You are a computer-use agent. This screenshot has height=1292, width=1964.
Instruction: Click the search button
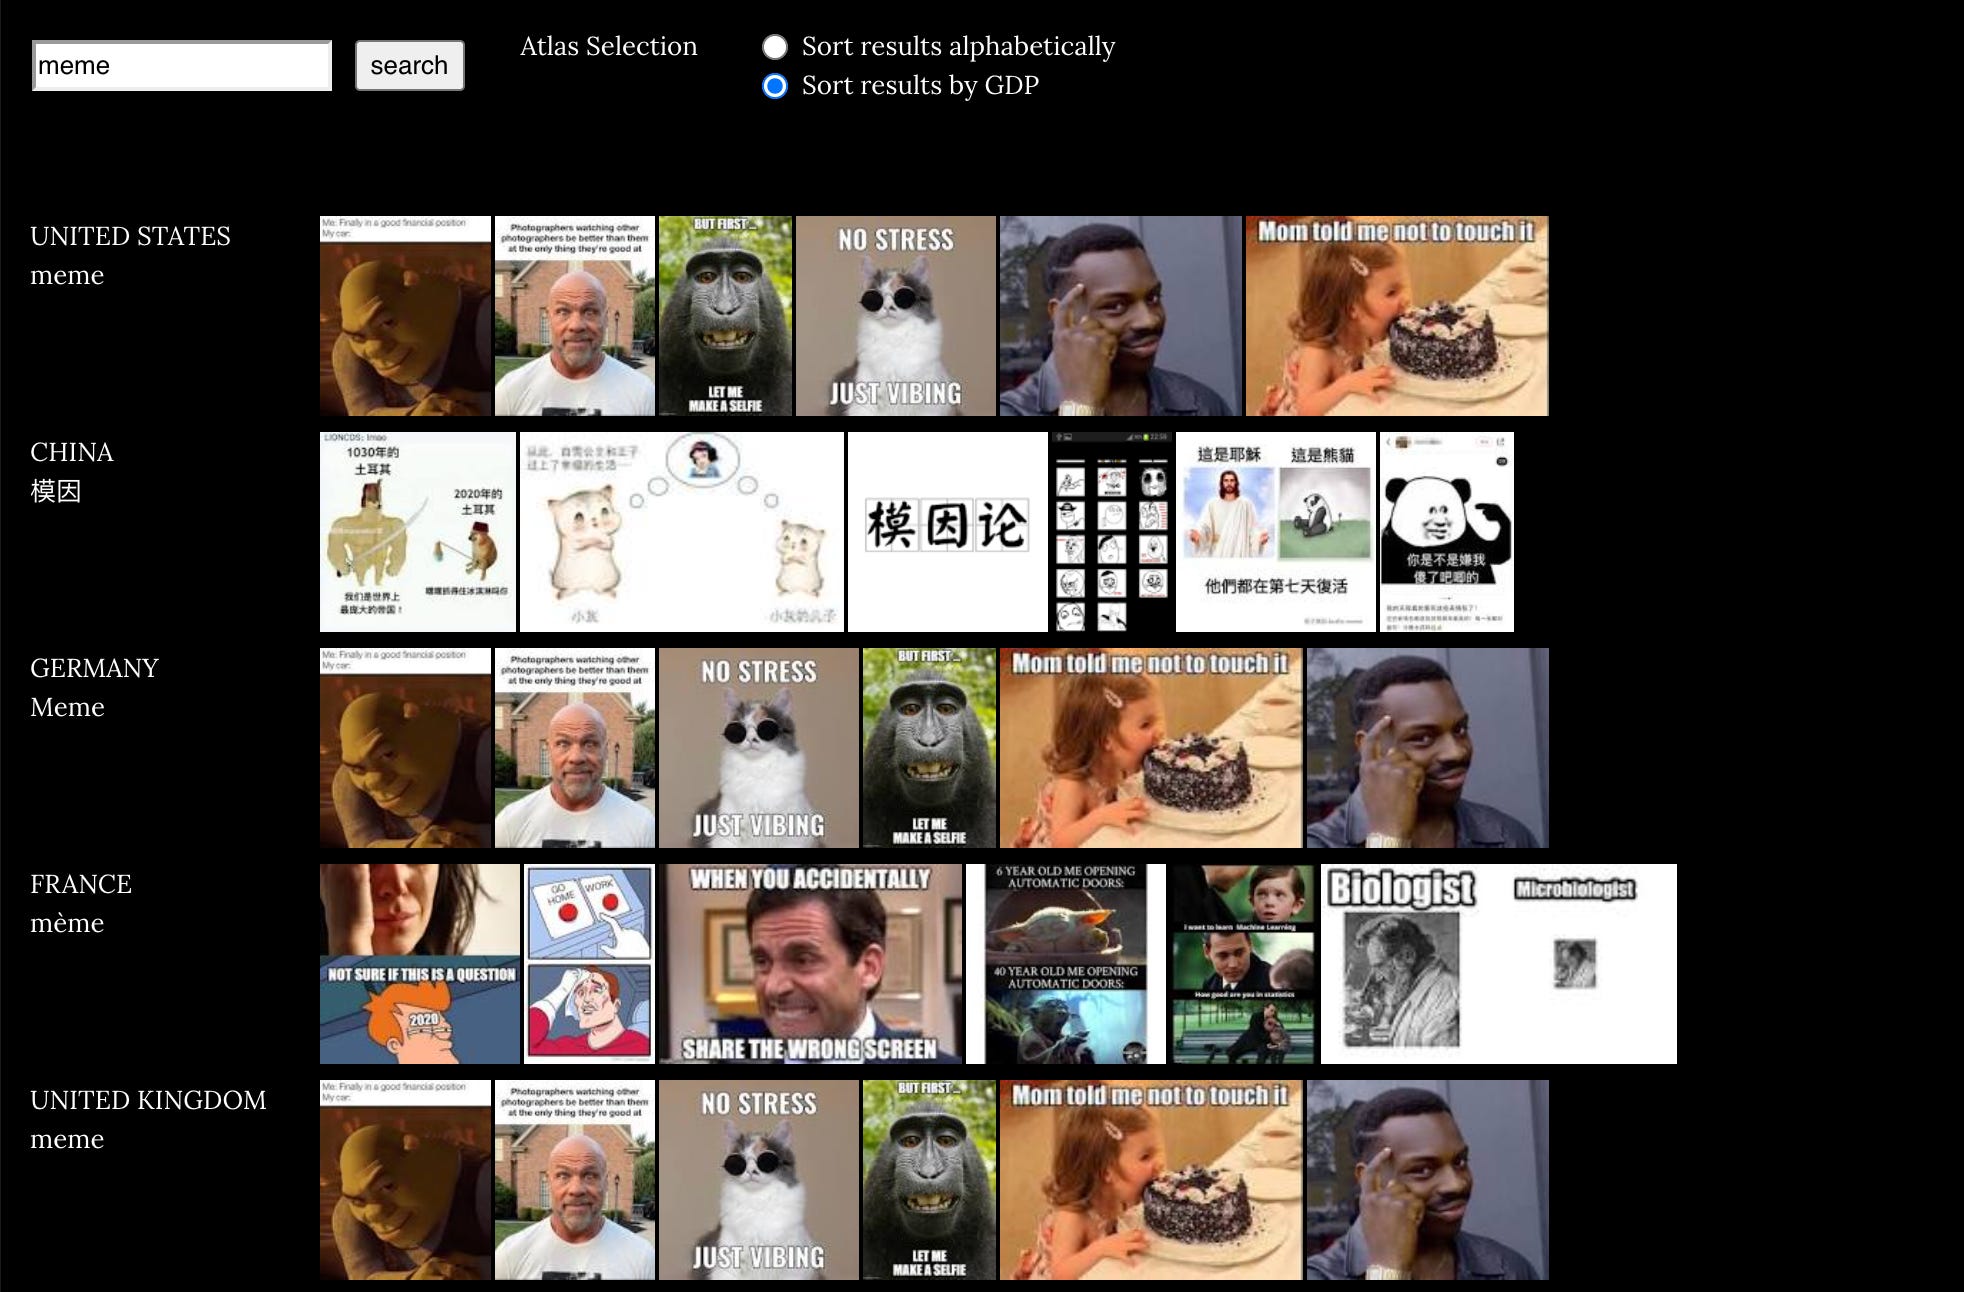[x=409, y=66]
